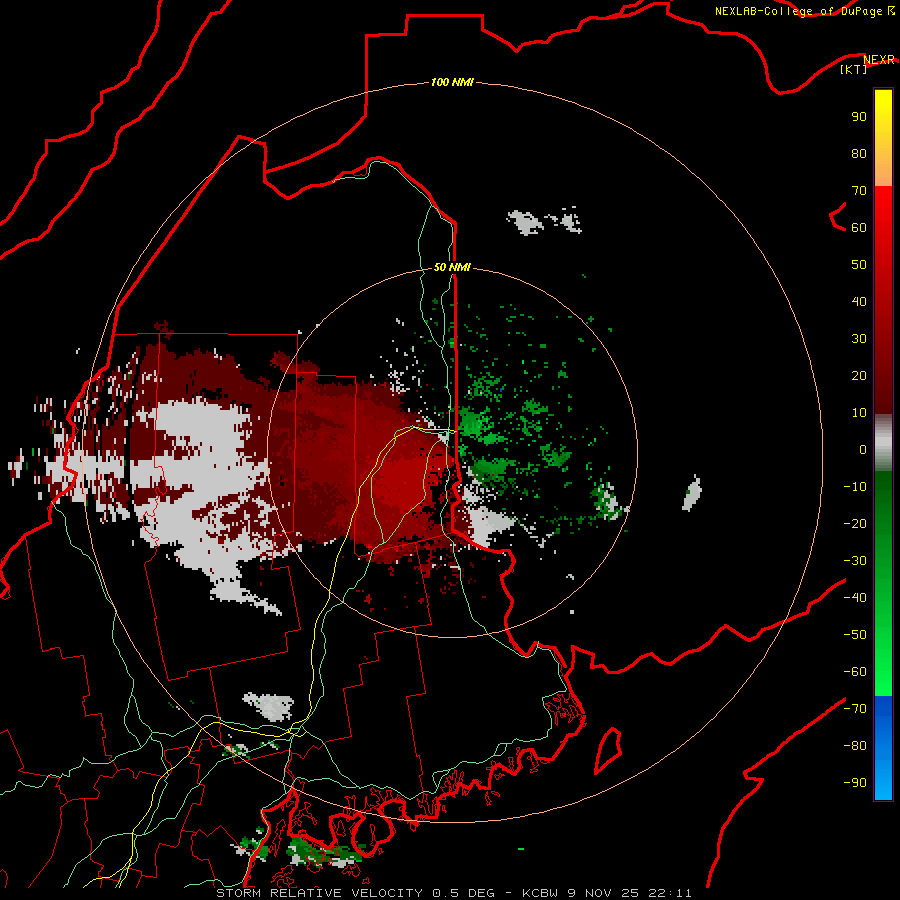This screenshot has width=900, height=900.
Task: Click the 80 value on velocity scale
Action: pos(859,153)
